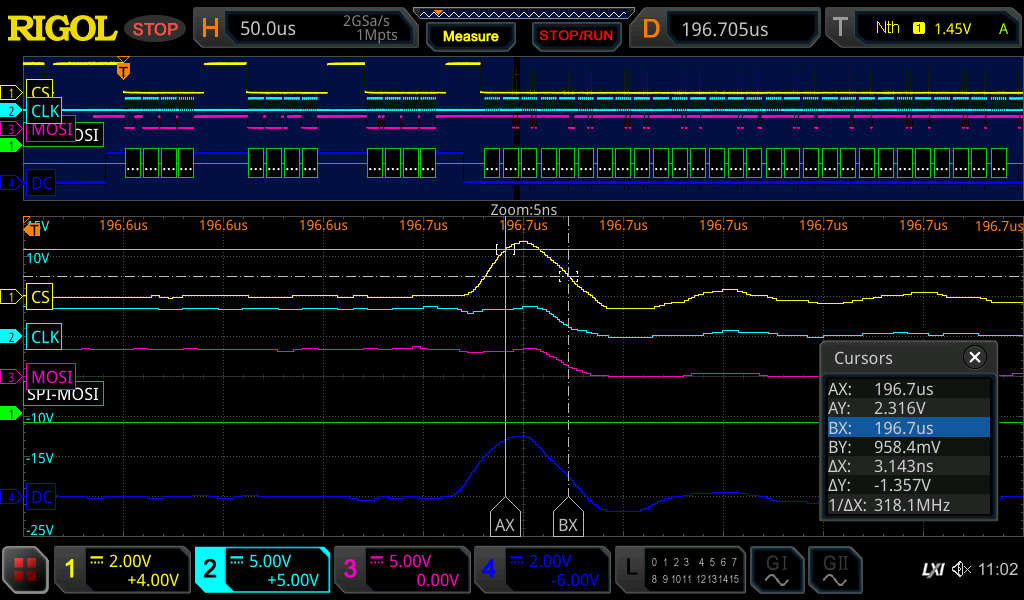
Task: Click the LXI network status icon
Action: click(x=933, y=569)
